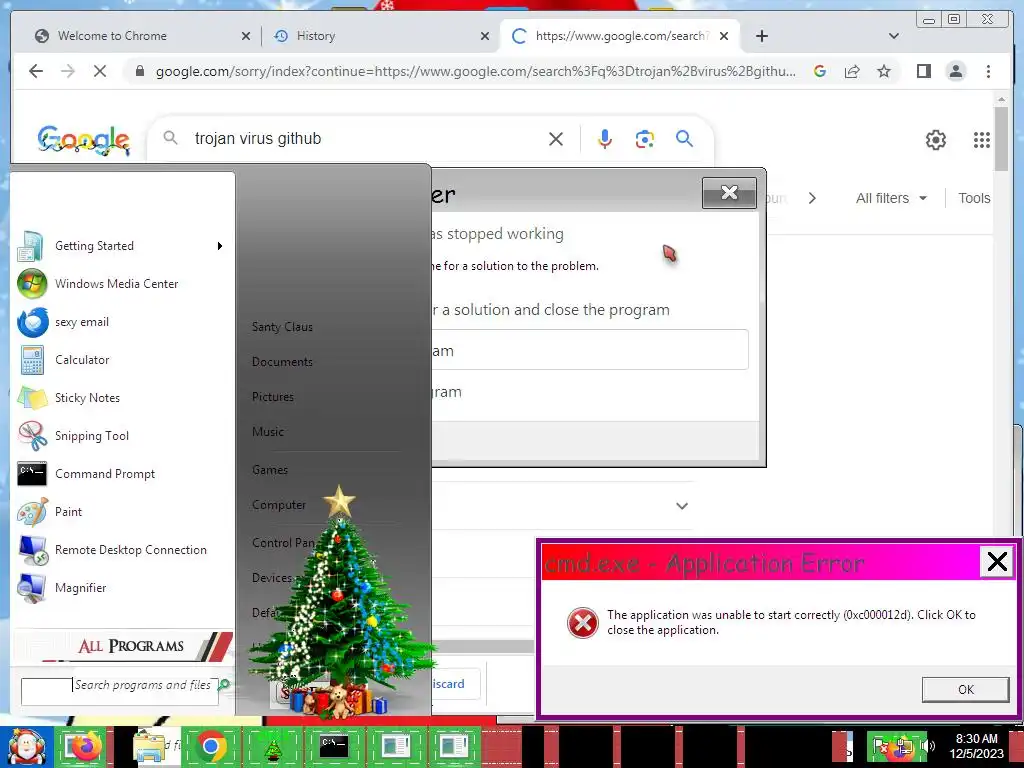Open Documents in Start menu
This screenshot has height=768, width=1024.
tap(282, 362)
